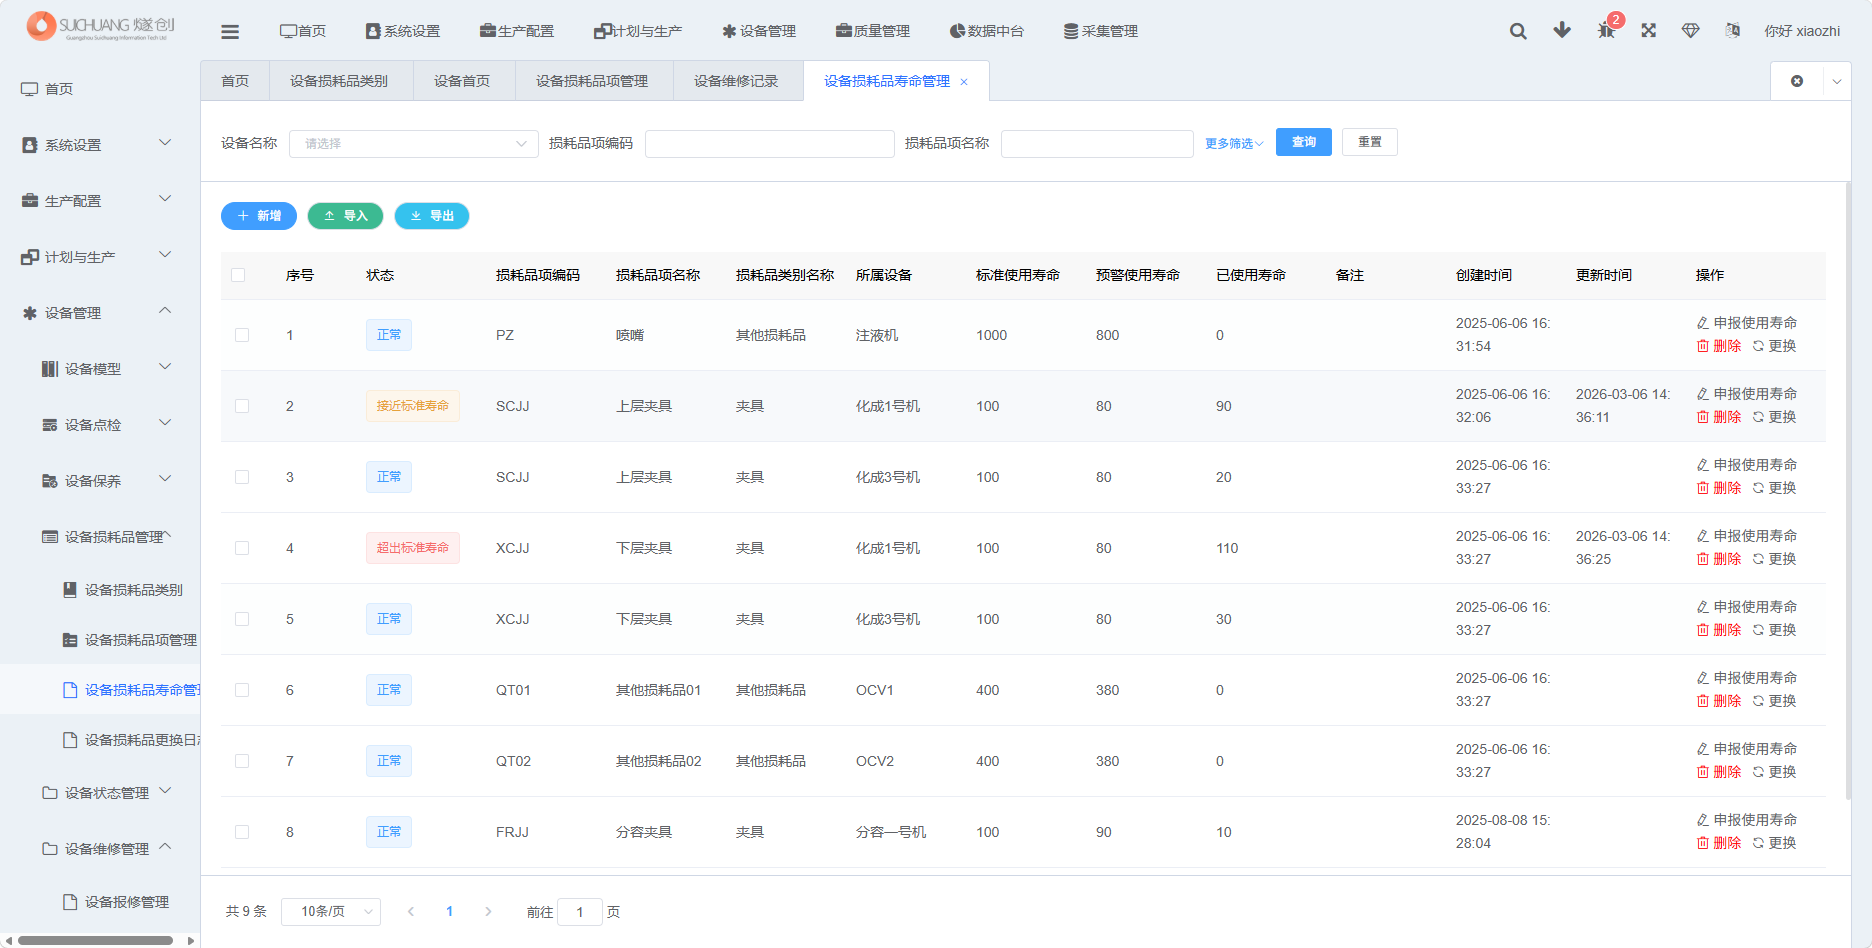Click the sidebar 设备损耗品类别 book icon

click(x=70, y=590)
